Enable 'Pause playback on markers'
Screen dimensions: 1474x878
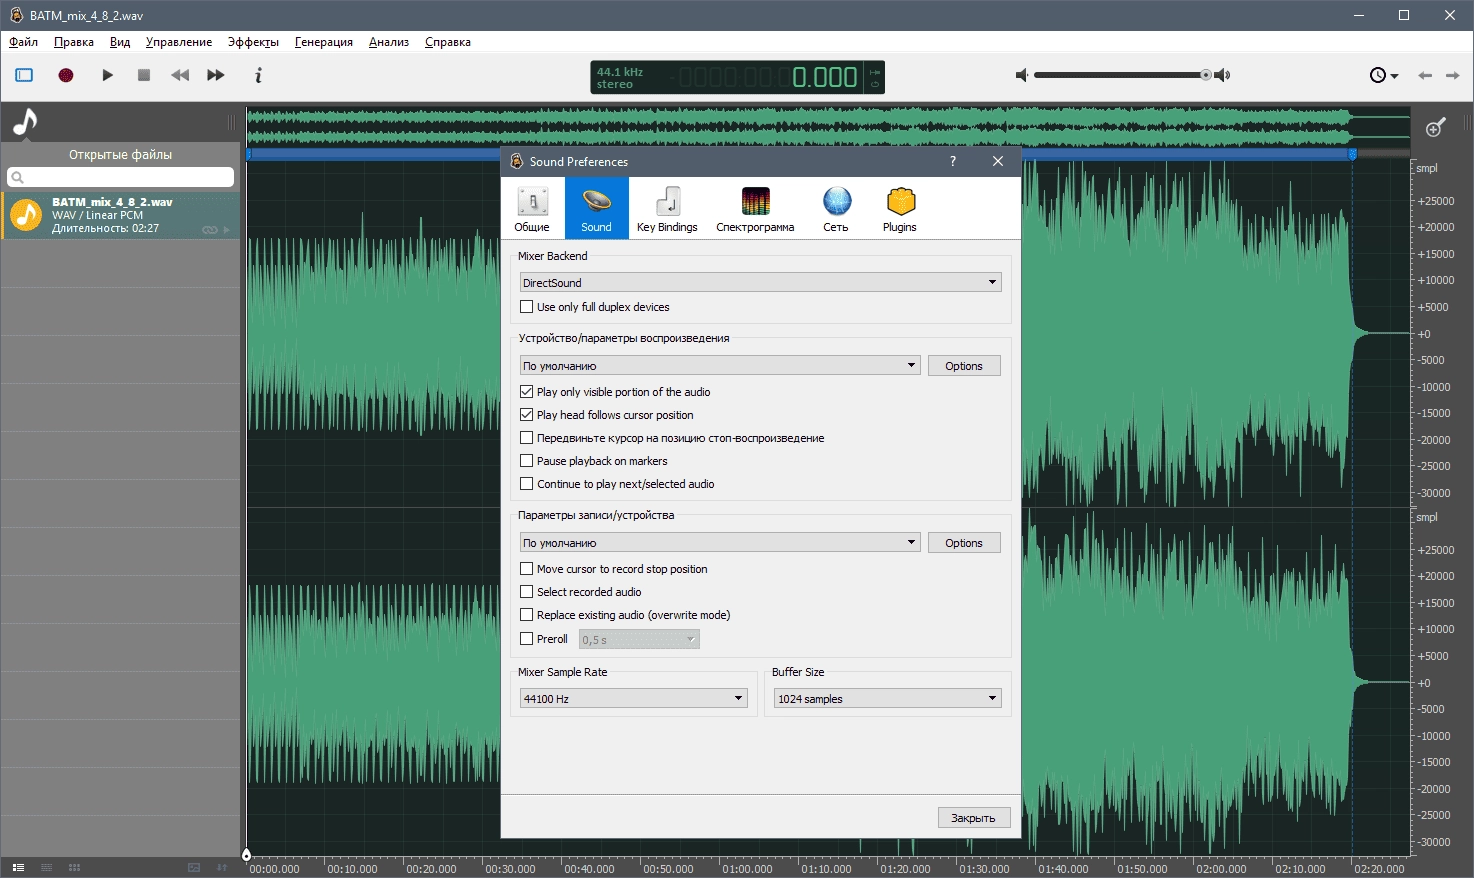527,461
